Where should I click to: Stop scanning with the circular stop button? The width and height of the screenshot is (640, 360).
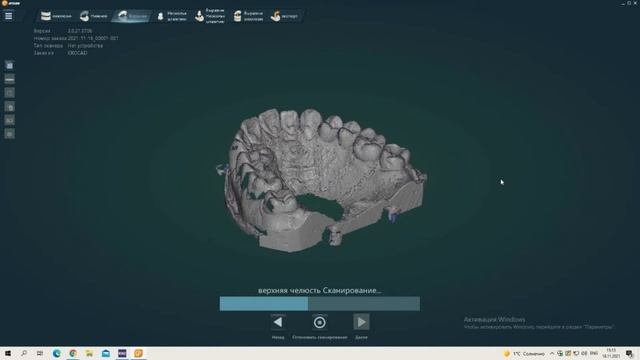point(320,322)
